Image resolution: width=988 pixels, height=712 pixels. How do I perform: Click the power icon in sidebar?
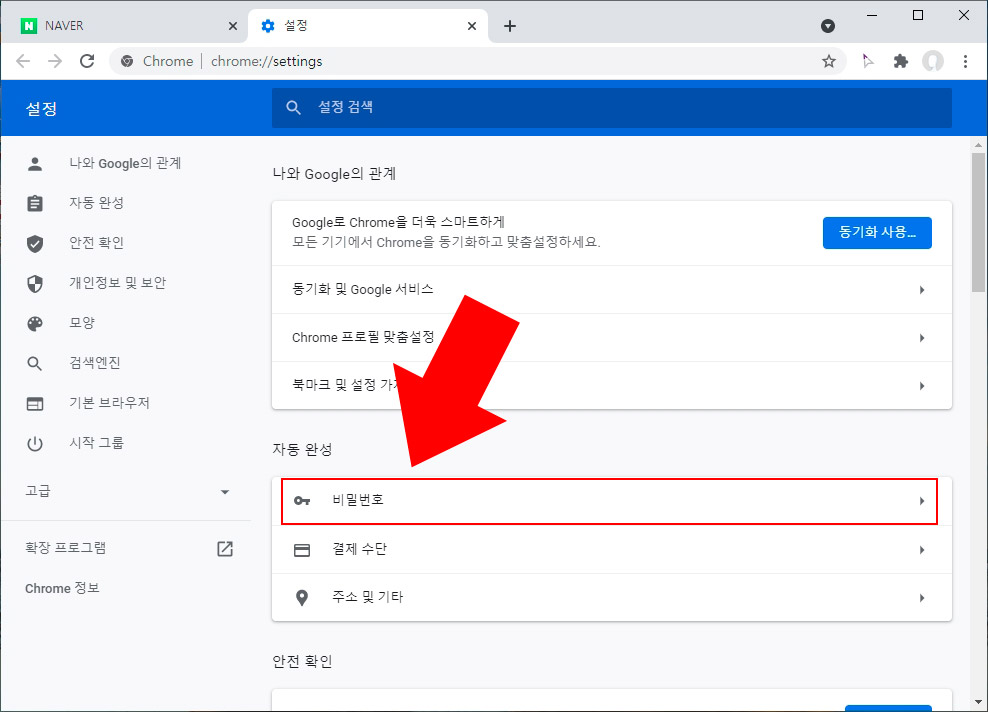tap(35, 444)
